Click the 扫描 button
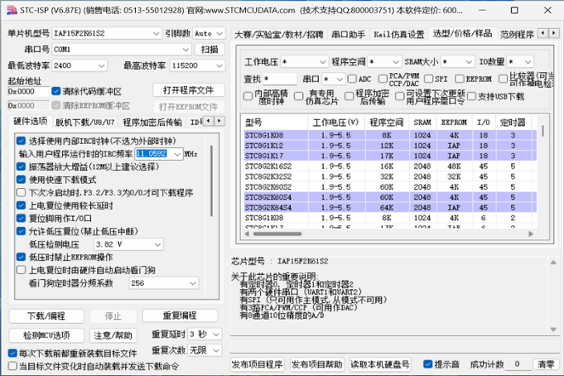564x376 pixels. point(210,49)
